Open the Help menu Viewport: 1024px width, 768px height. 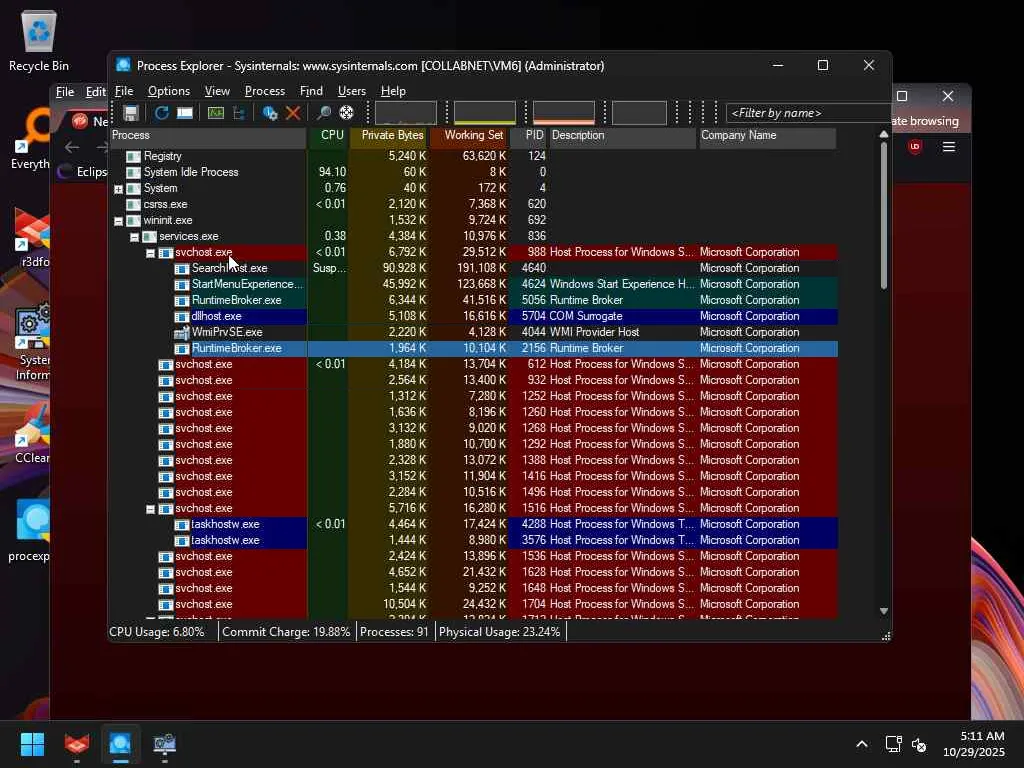(x=393, y=91)
